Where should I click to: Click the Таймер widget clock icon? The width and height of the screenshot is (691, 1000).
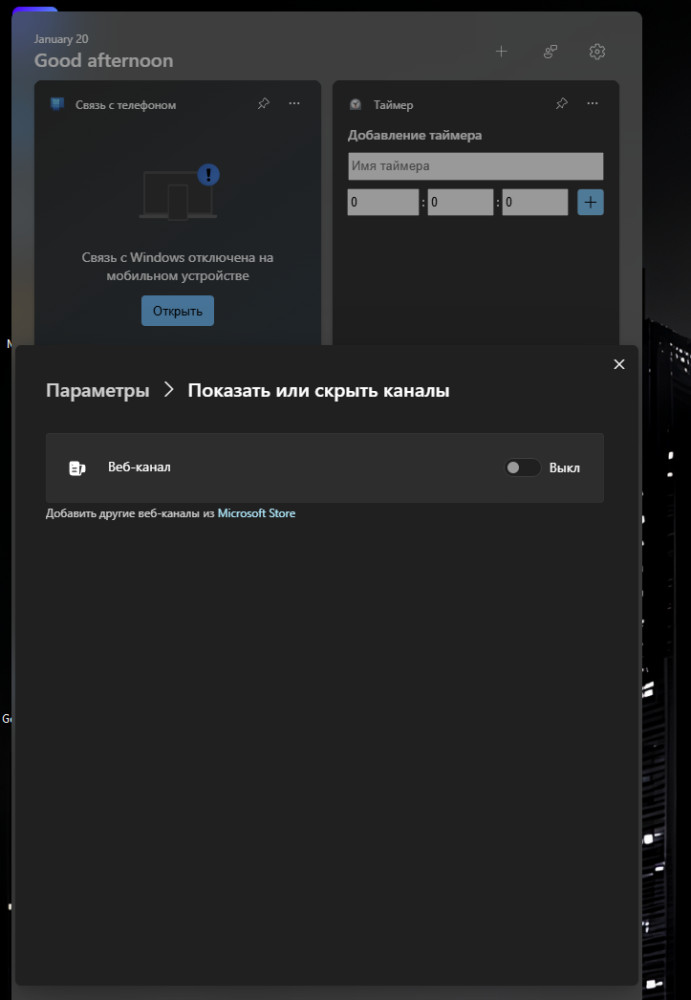(356, 105)
